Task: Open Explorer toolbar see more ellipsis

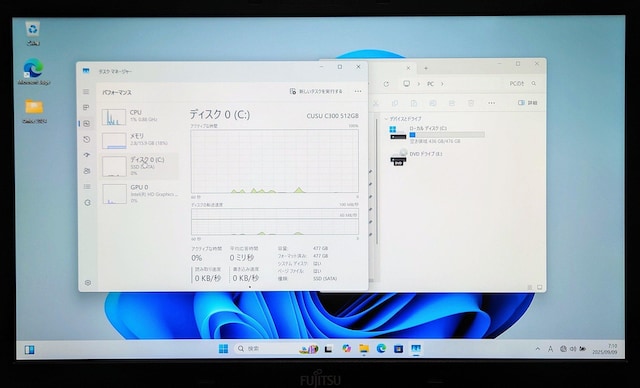Action: [x=491, y=103]
